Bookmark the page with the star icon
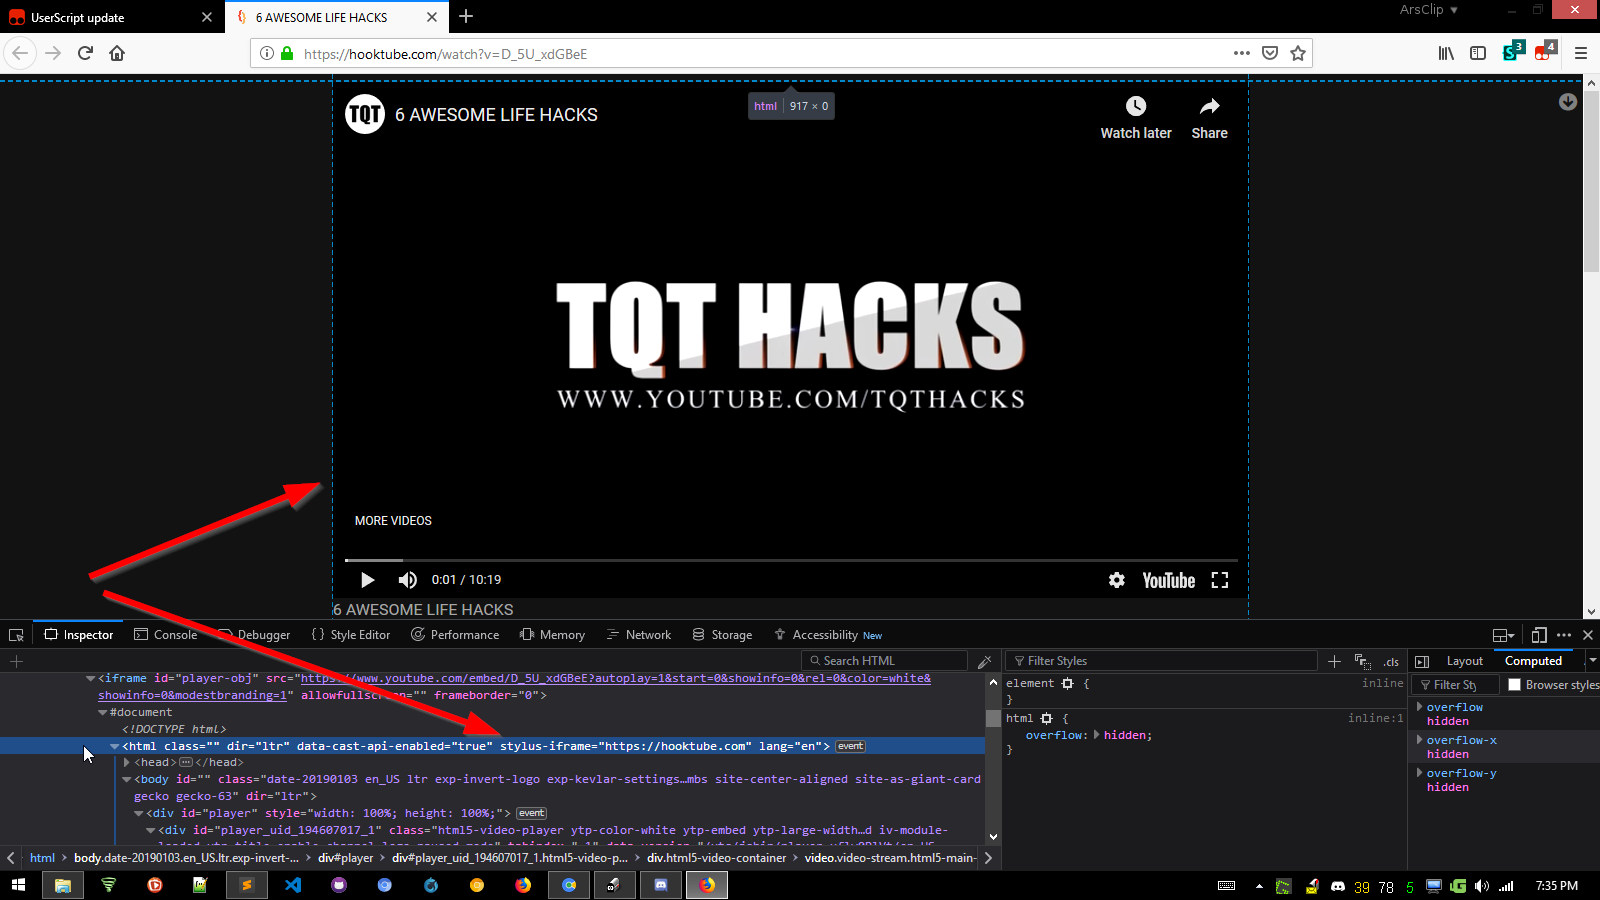This screenshot has width=1600, height=900. coord(1296,53)
